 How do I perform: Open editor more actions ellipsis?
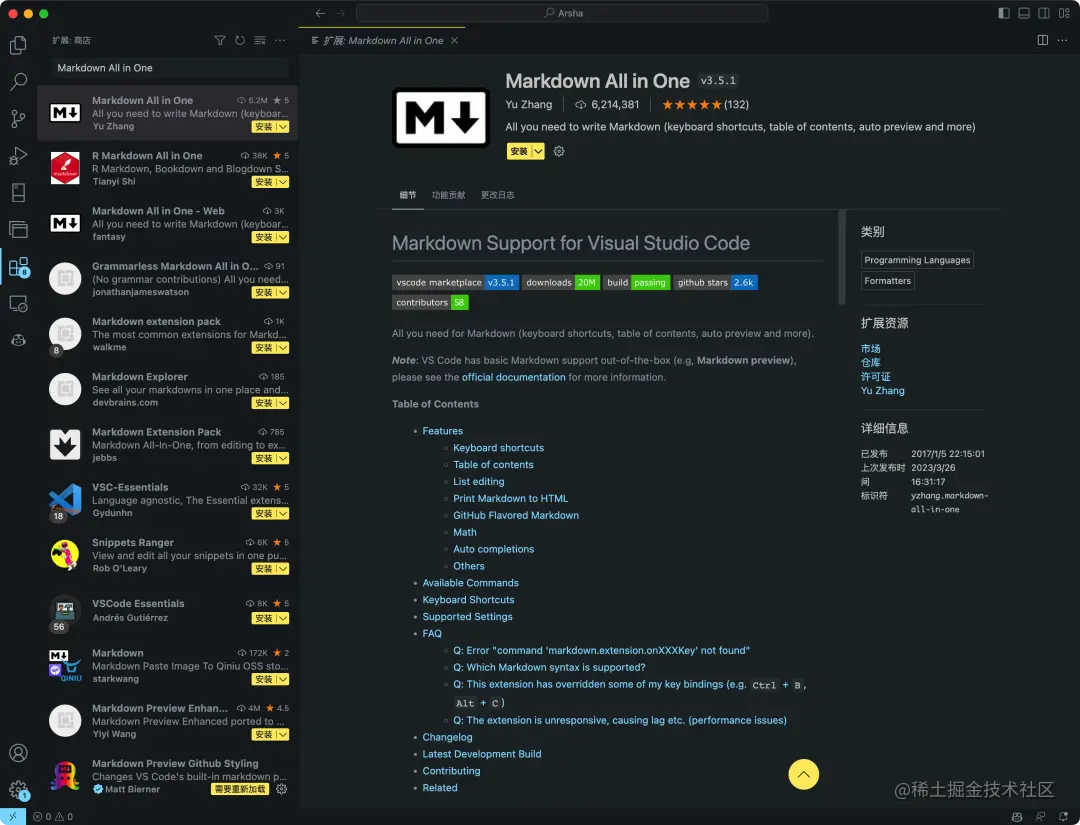pos(1062,41)
